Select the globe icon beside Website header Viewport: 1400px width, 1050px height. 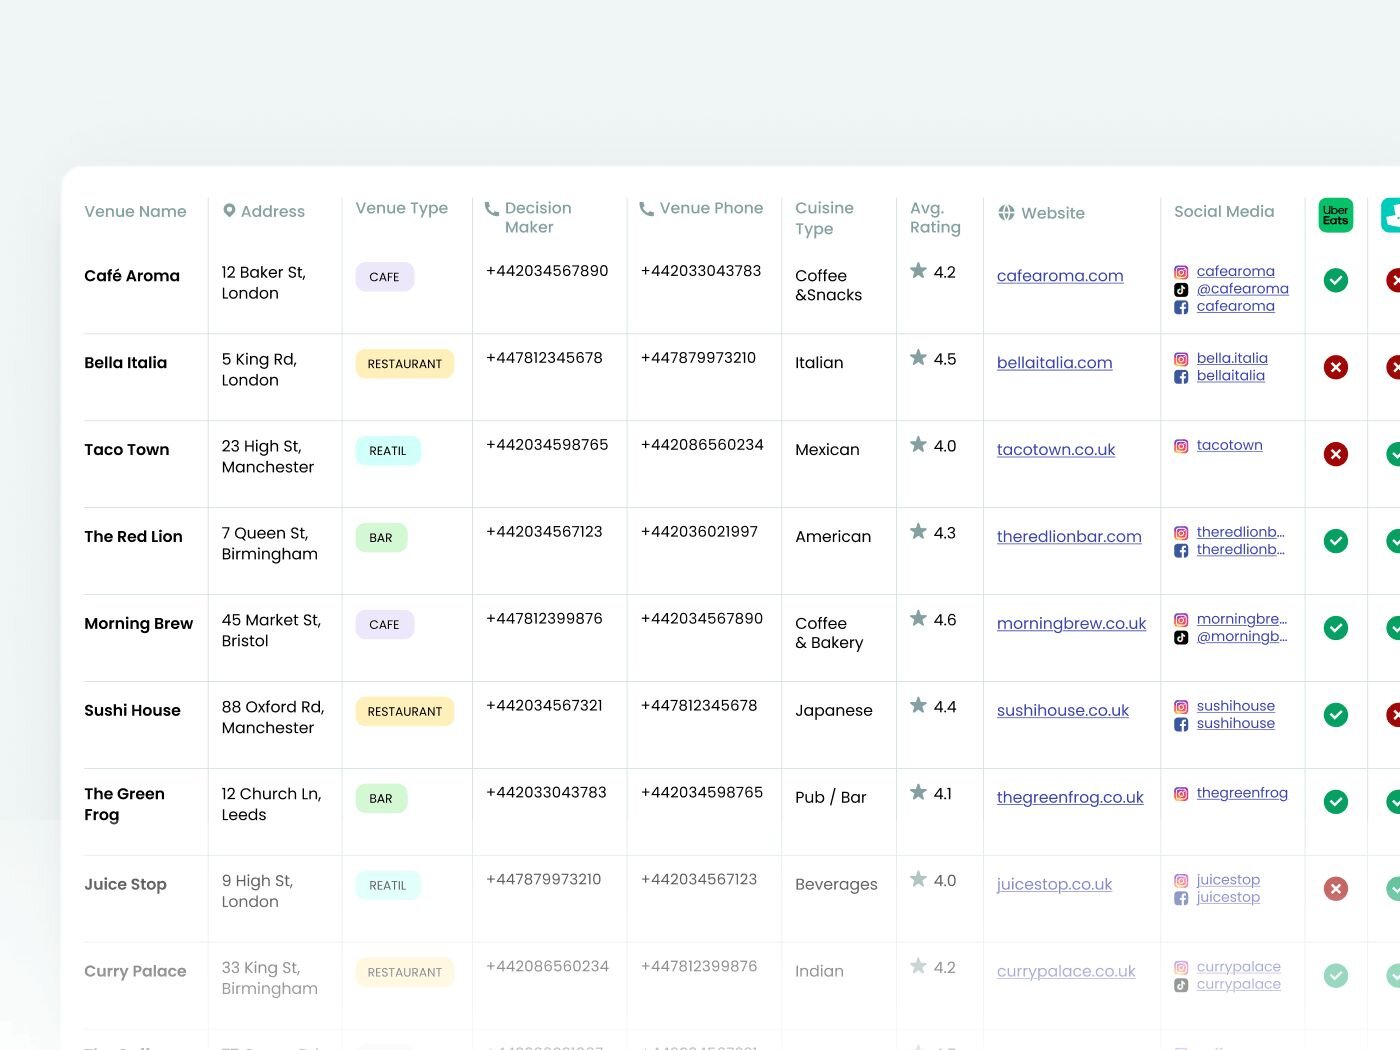pos(1004,212)
